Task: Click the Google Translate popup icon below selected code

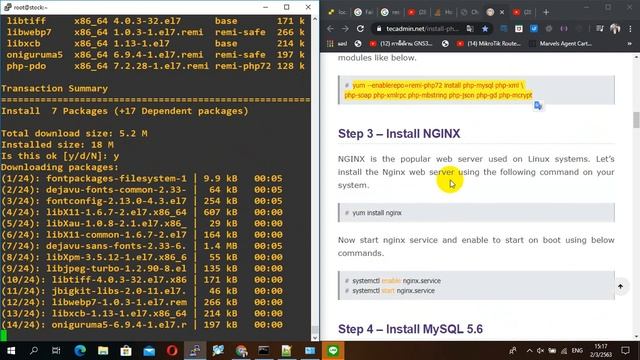Action: pos(538,106)
